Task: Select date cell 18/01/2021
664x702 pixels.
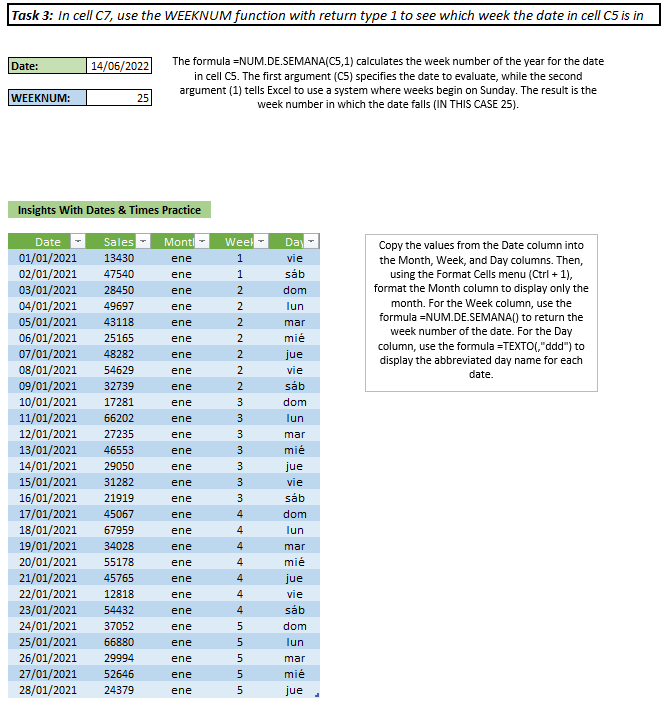Action: tap(47, 530)
